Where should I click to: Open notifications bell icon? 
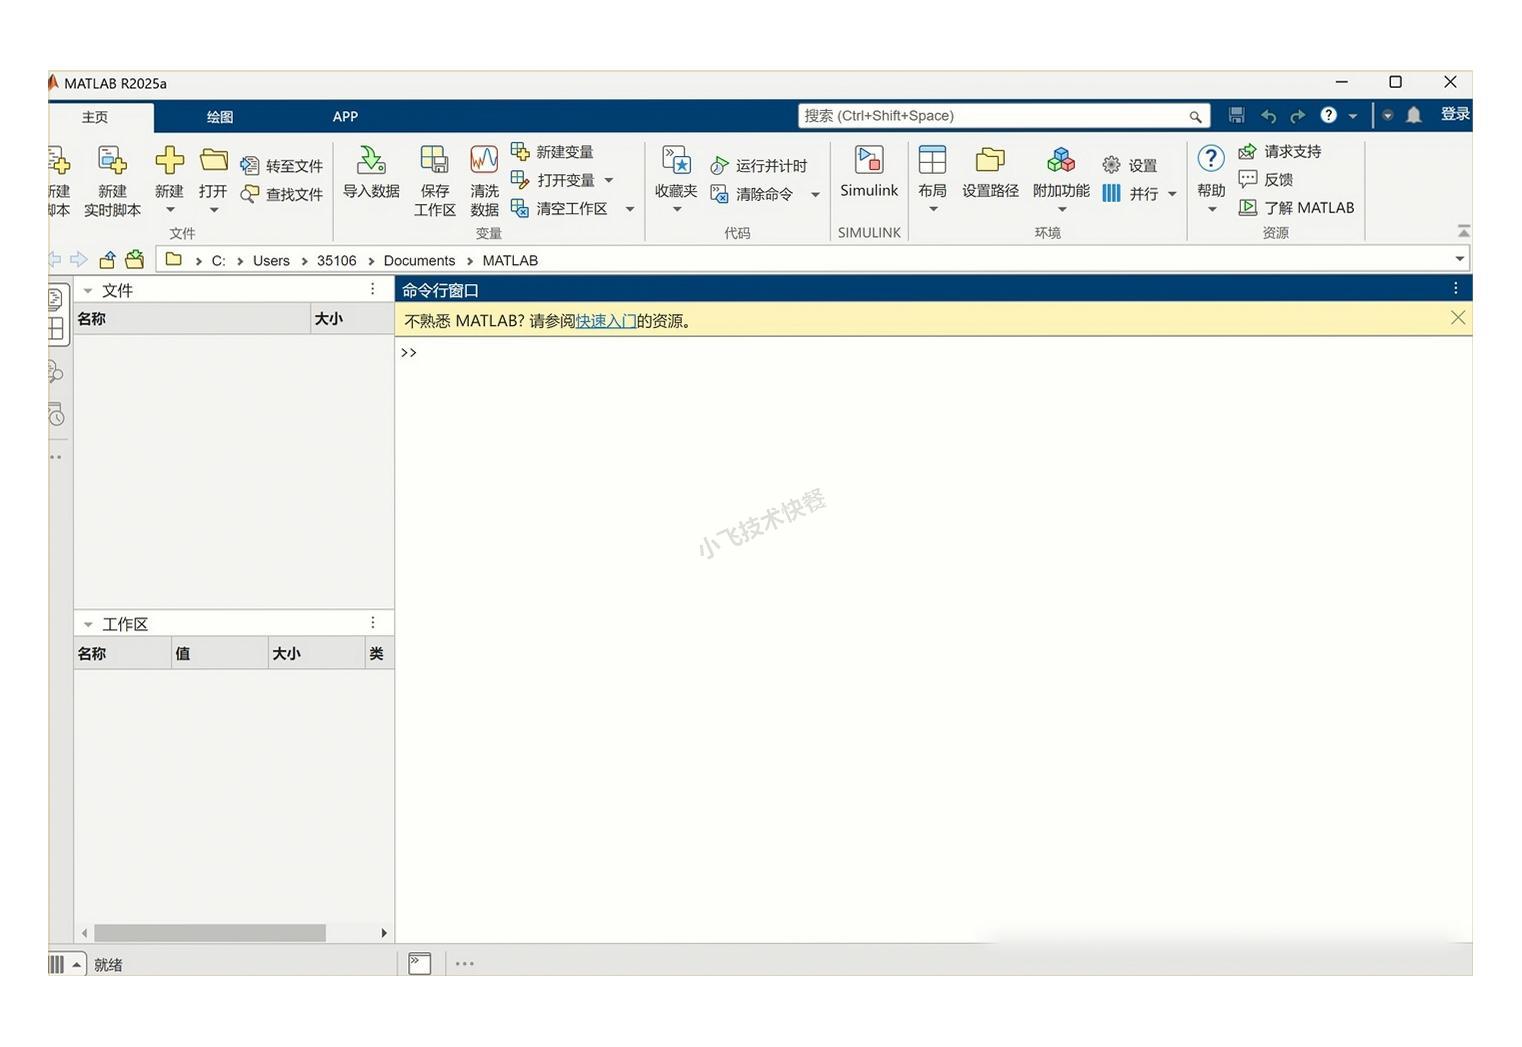click(x=1414, y=116)
